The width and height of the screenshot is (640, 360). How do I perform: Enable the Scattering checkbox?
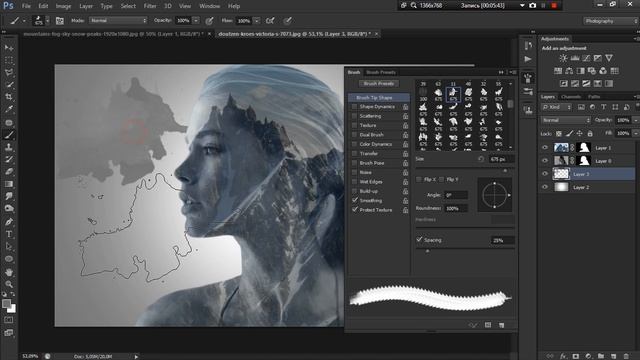coord(354,116)
